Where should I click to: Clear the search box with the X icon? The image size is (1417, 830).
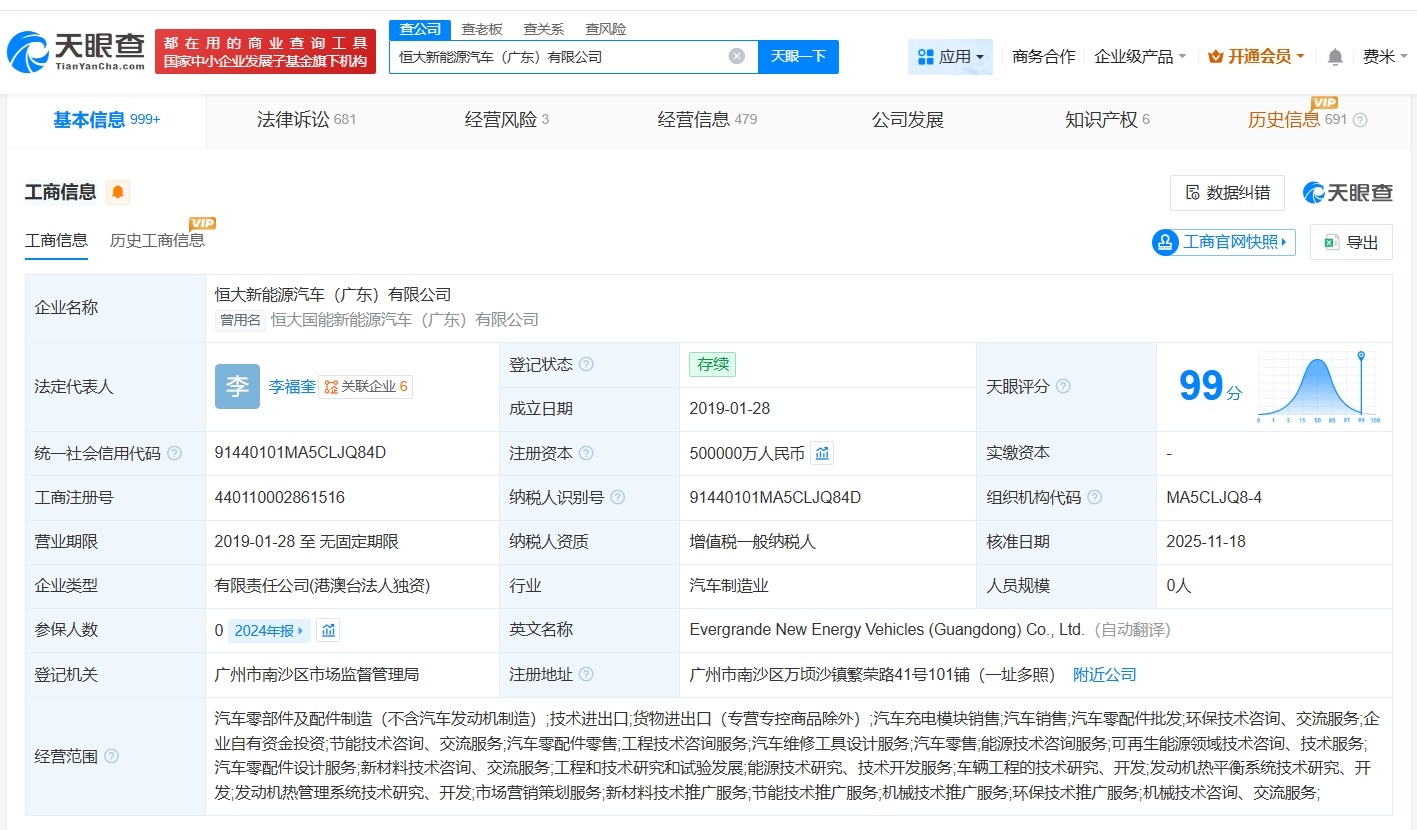[x=737, y=56]
